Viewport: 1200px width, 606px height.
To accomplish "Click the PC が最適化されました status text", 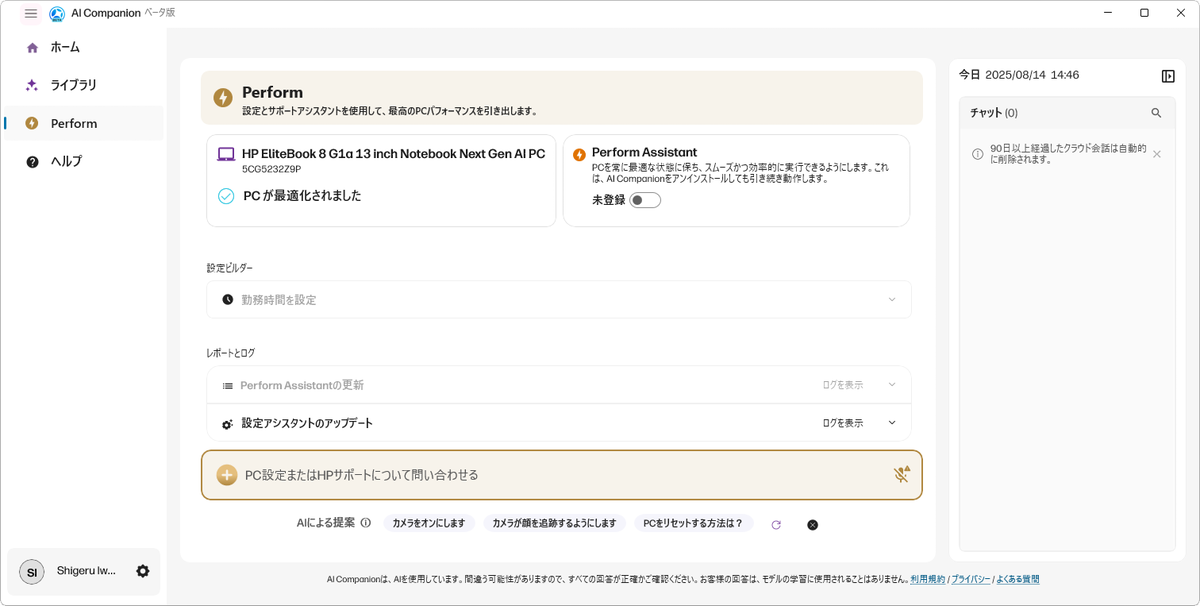I will click(x=302, y=196).
